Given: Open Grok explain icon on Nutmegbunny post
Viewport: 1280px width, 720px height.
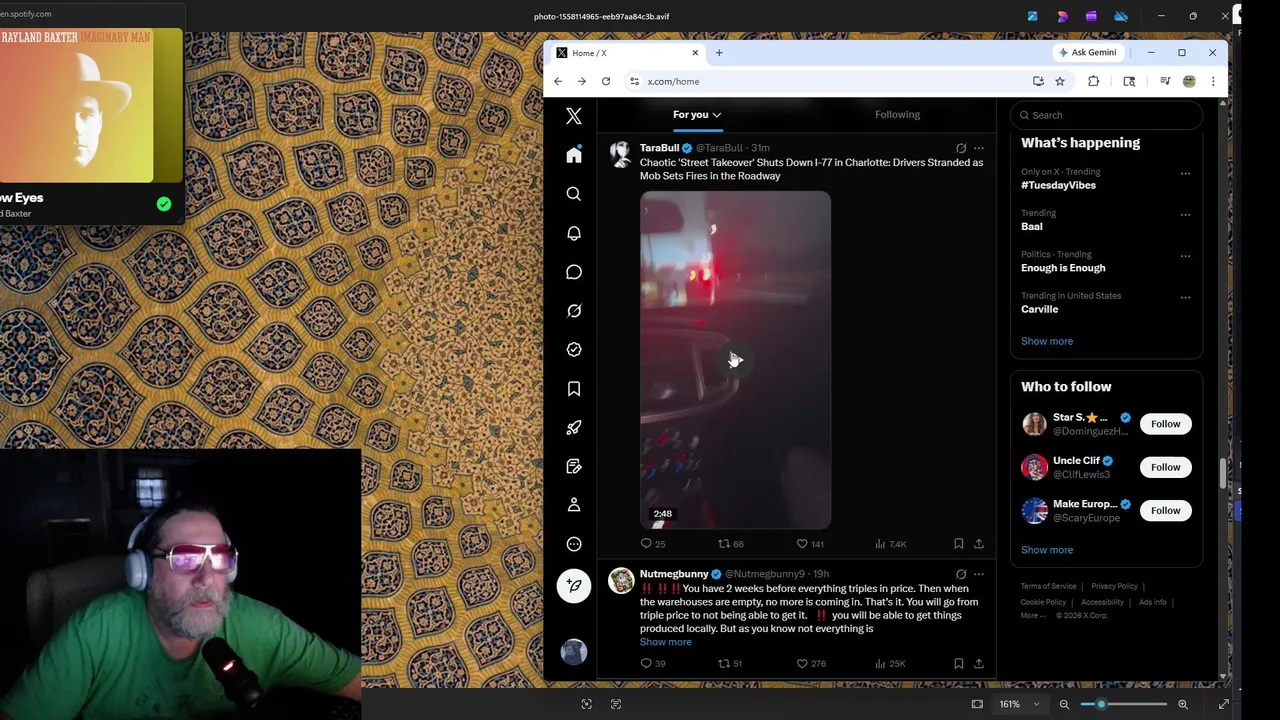Looking at the screenshot, I should (x=961, y=574).
